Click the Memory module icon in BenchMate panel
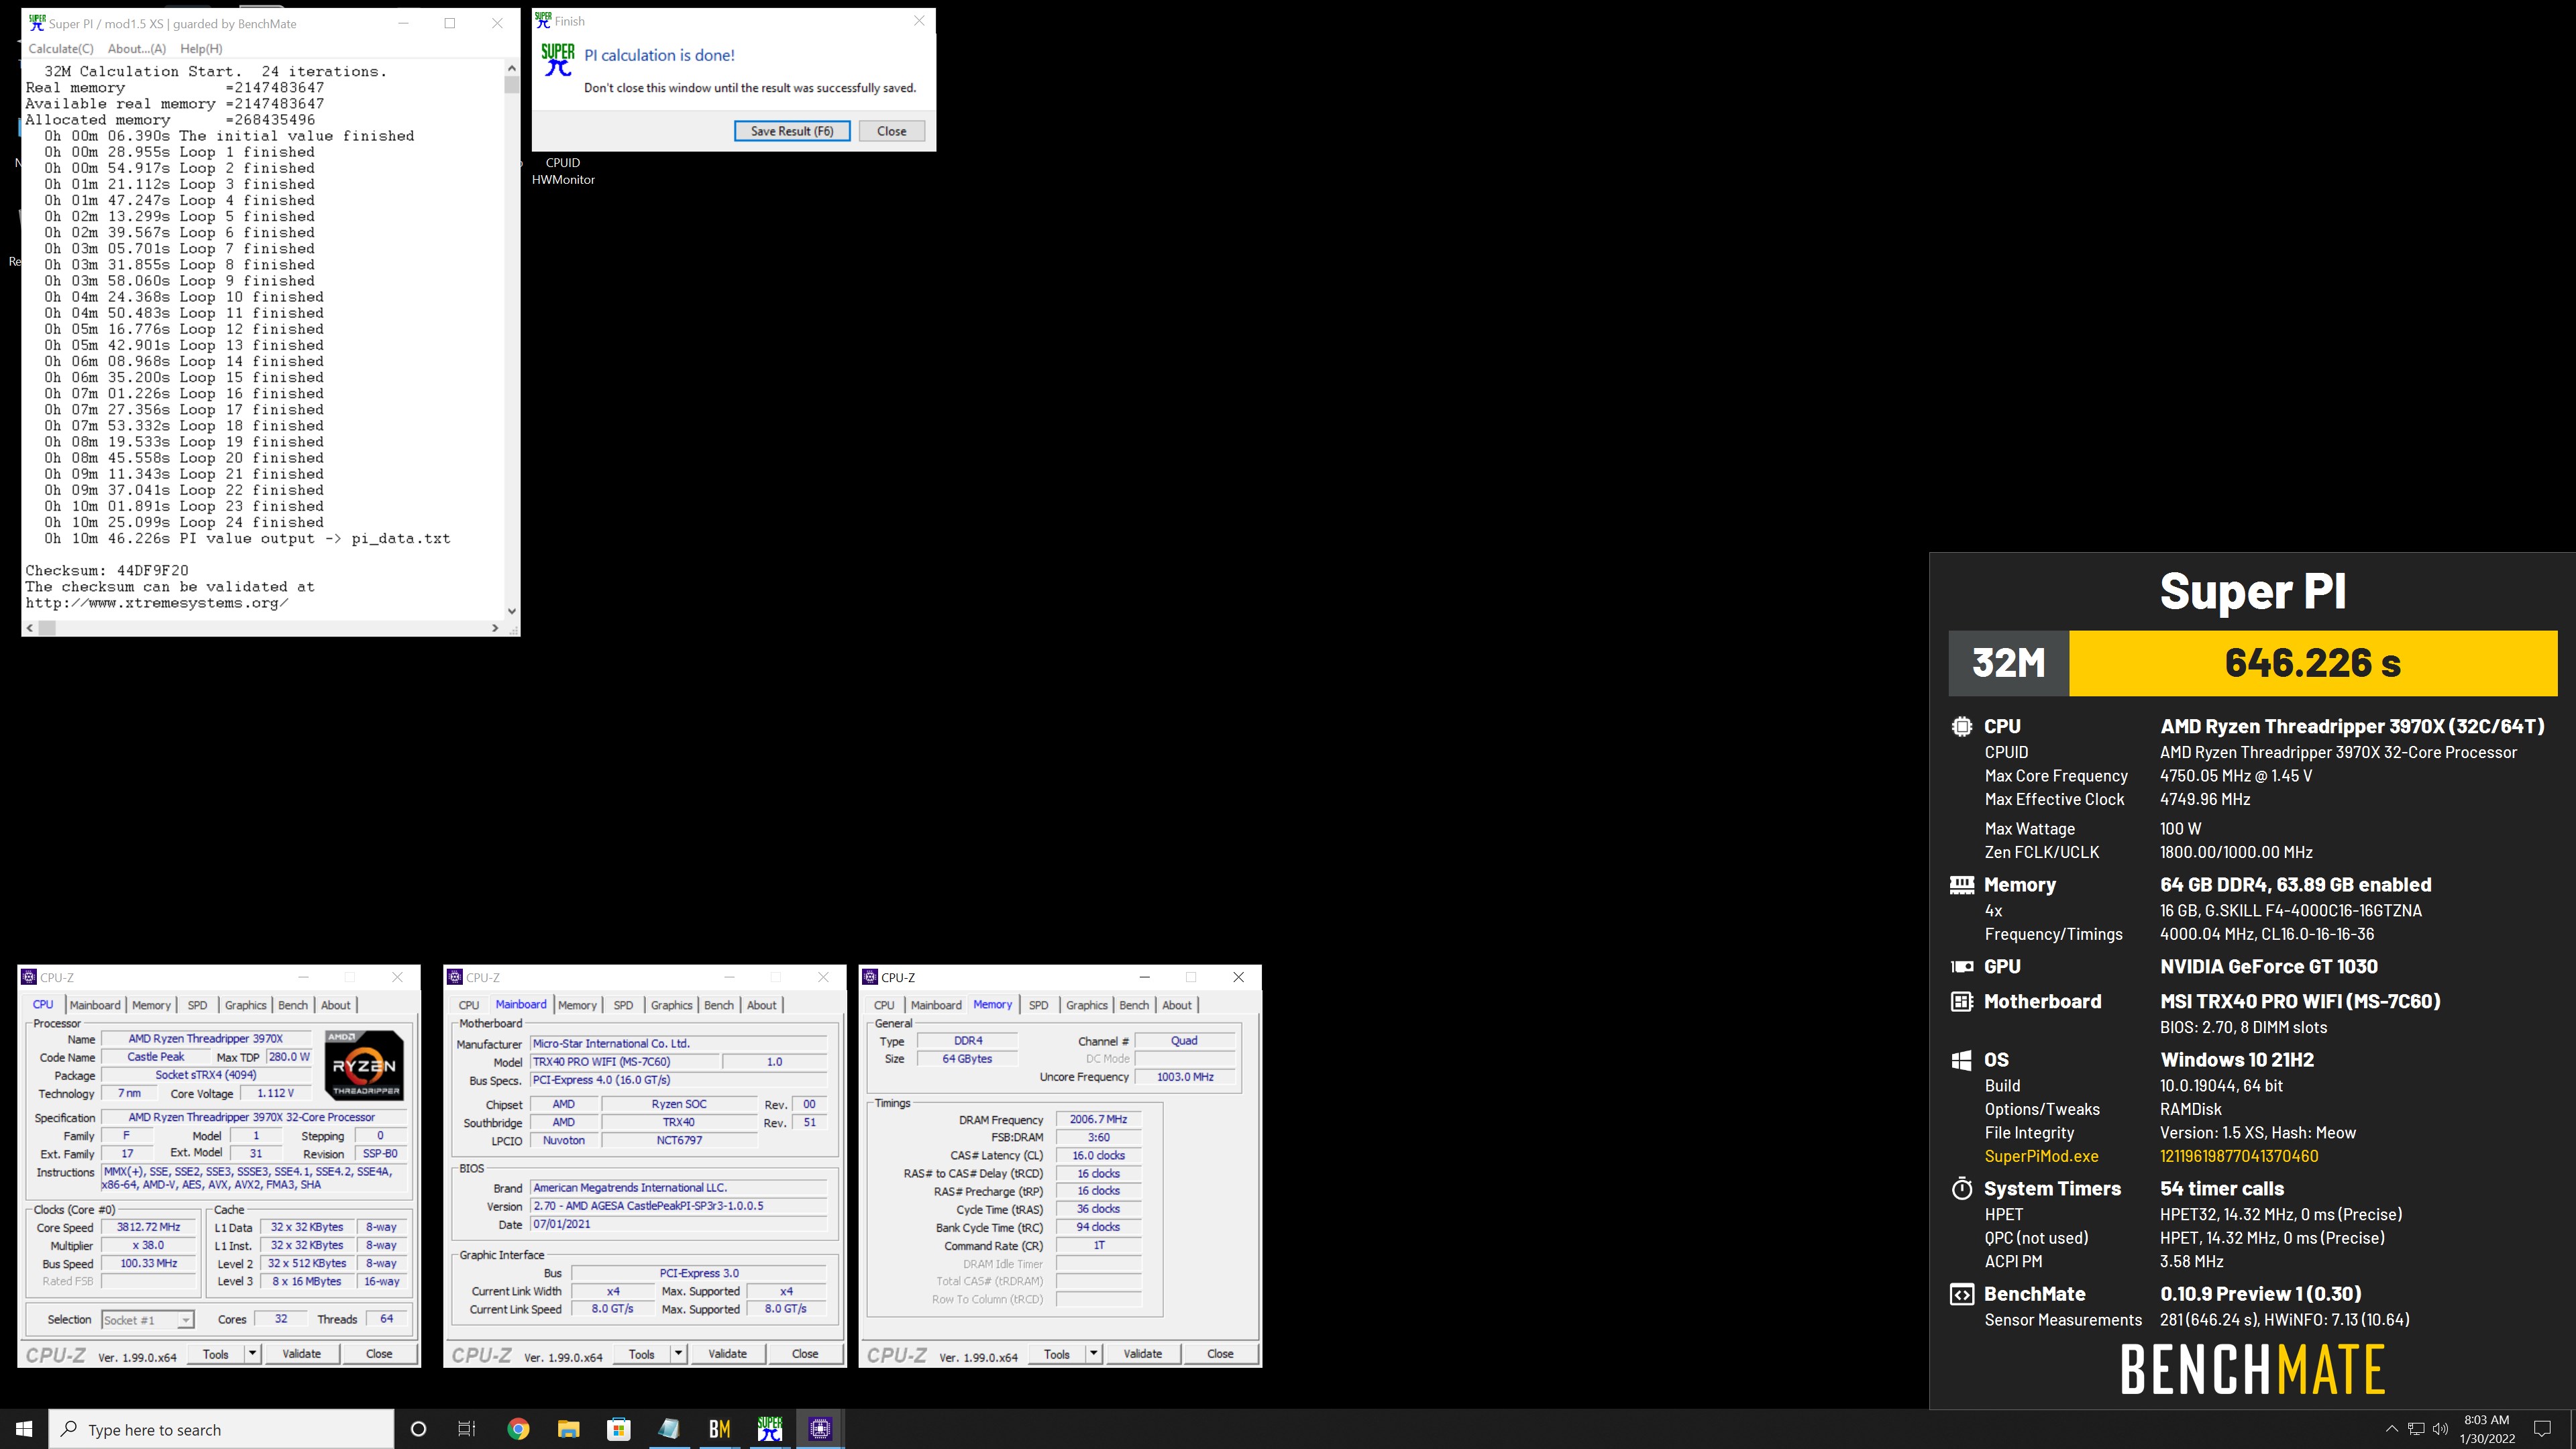This screenshot has width=2576, height=1449. pyautogui.click(x=1961, y=885)
